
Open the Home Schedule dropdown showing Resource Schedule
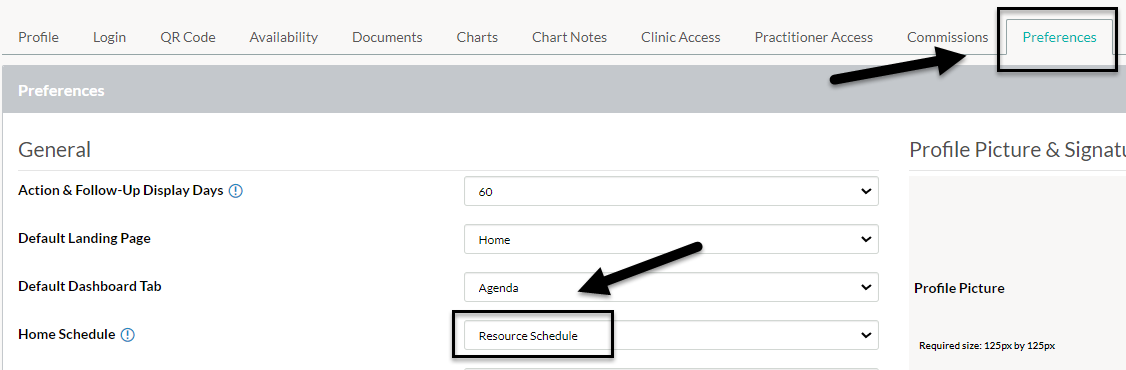[x=671, y=335]
